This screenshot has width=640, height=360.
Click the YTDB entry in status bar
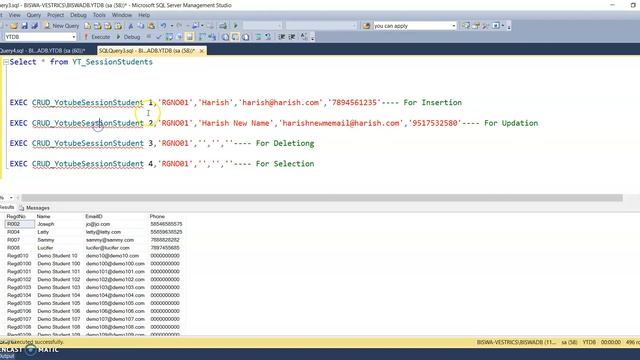click(589, 342)
